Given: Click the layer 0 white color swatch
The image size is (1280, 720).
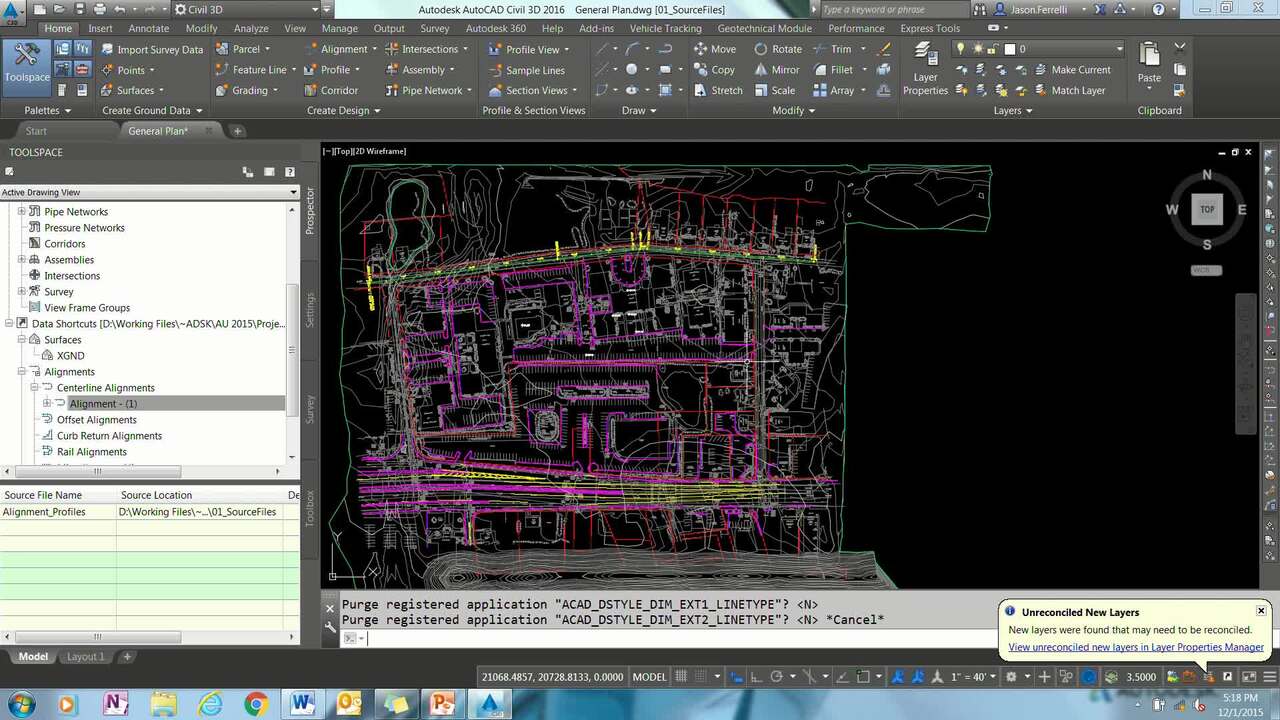Looking at the screenshot, I should pyautogui.click(x=1010, y=49).
